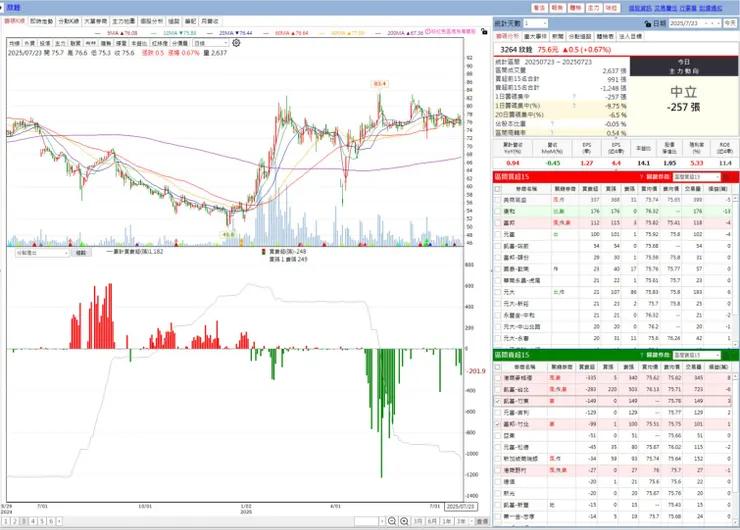Click help question mark in red 區間買超15 header

click(x=641, y=177)
